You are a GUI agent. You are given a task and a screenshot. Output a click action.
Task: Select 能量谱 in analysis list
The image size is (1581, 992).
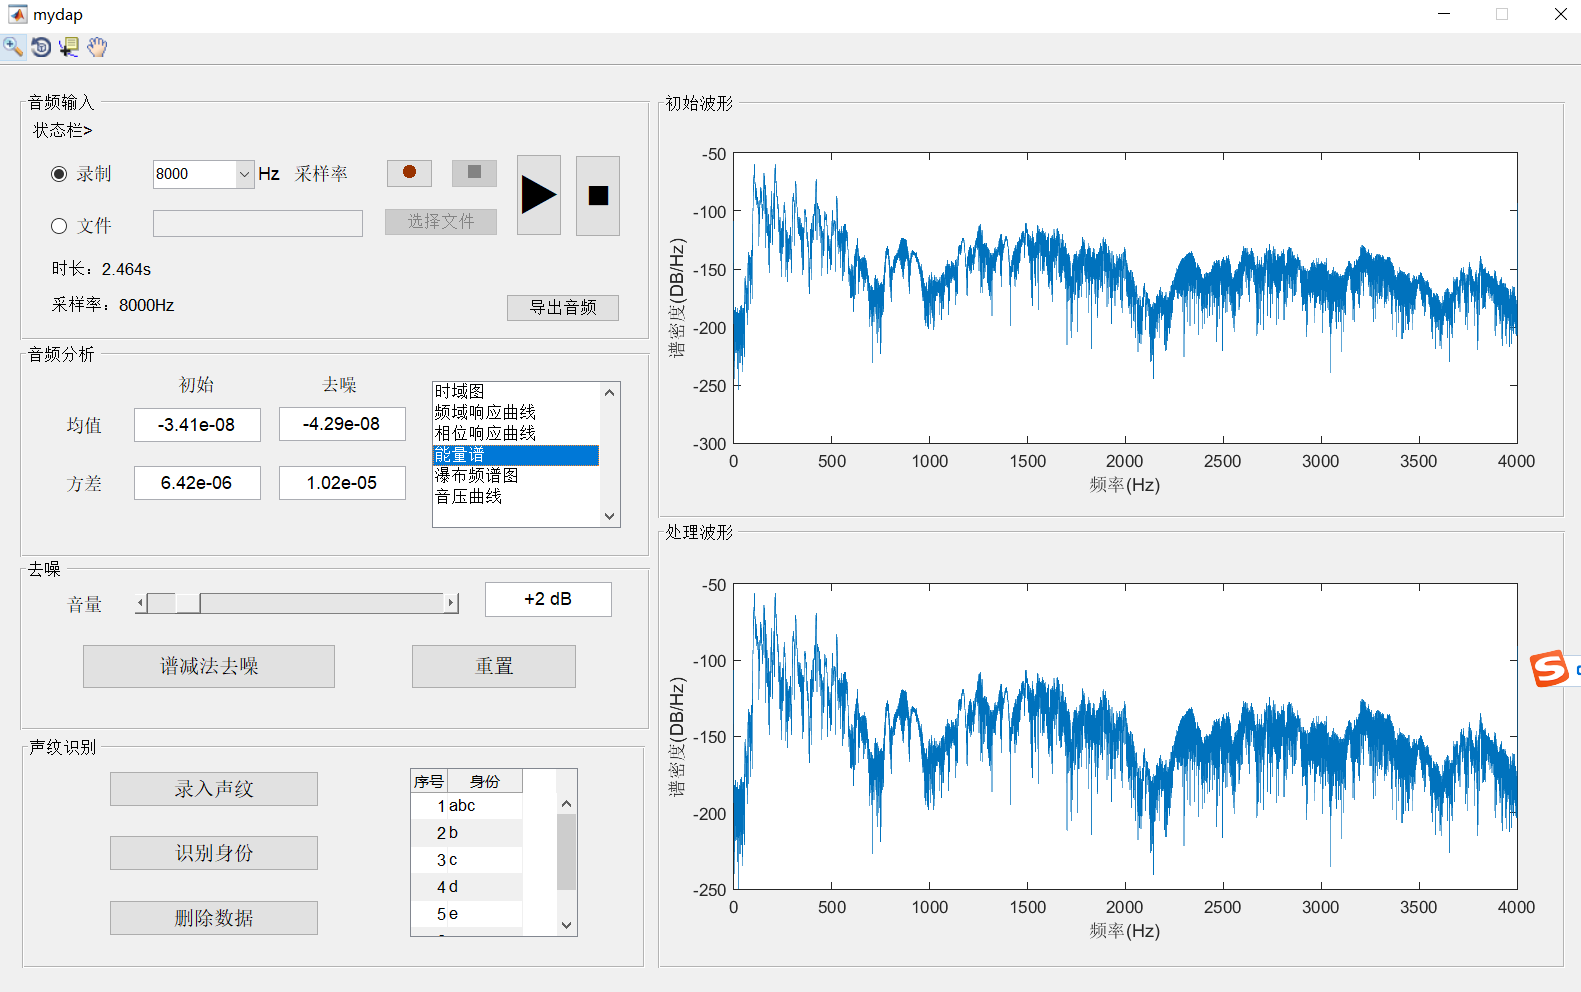[516, 454]
